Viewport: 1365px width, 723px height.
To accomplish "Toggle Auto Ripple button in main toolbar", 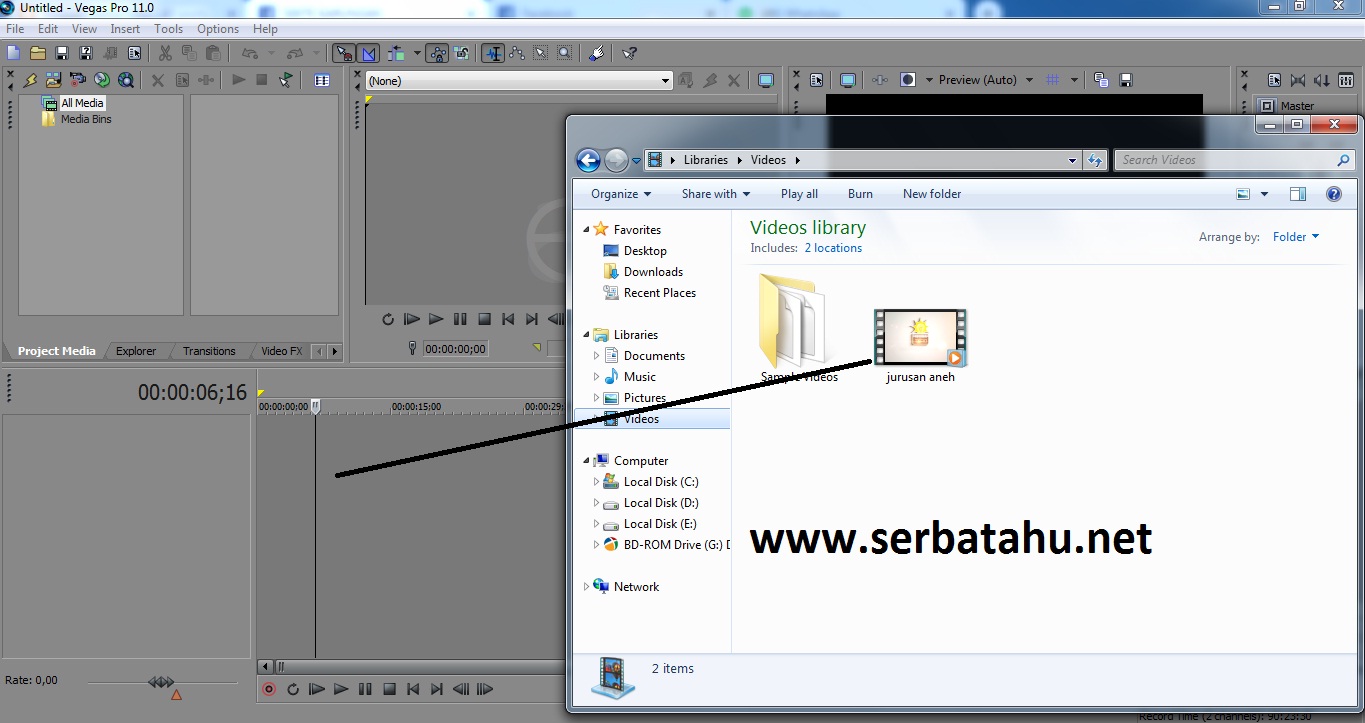I will (397, 53).
